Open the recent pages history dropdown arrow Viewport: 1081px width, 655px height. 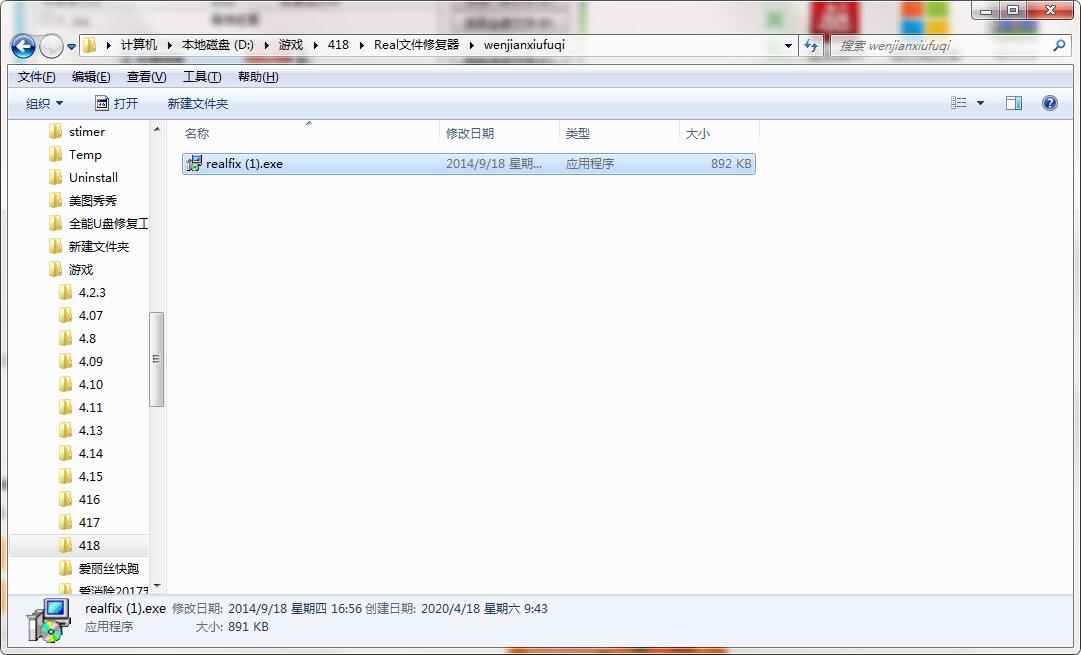point(72,47)
